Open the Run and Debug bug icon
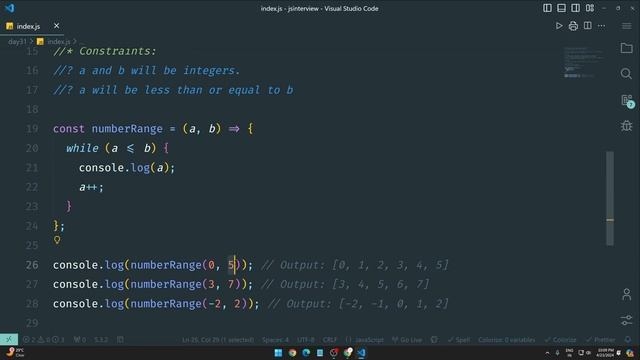The image size is (640, 360). coord(627,125)
